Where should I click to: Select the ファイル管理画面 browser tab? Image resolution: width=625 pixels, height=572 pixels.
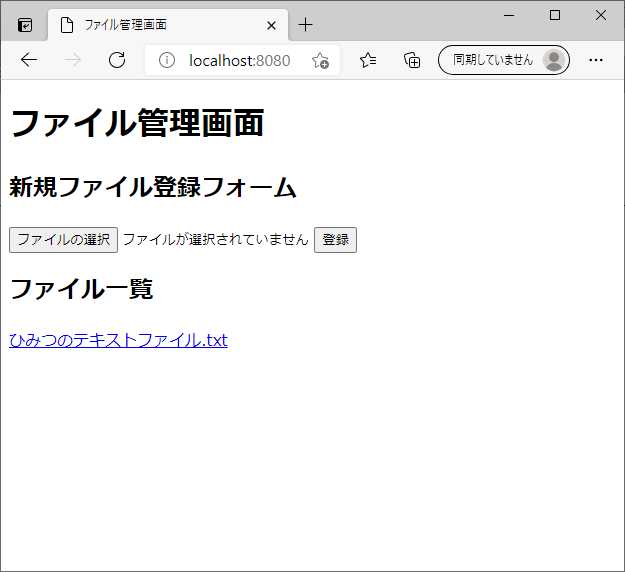coord(168,25)
